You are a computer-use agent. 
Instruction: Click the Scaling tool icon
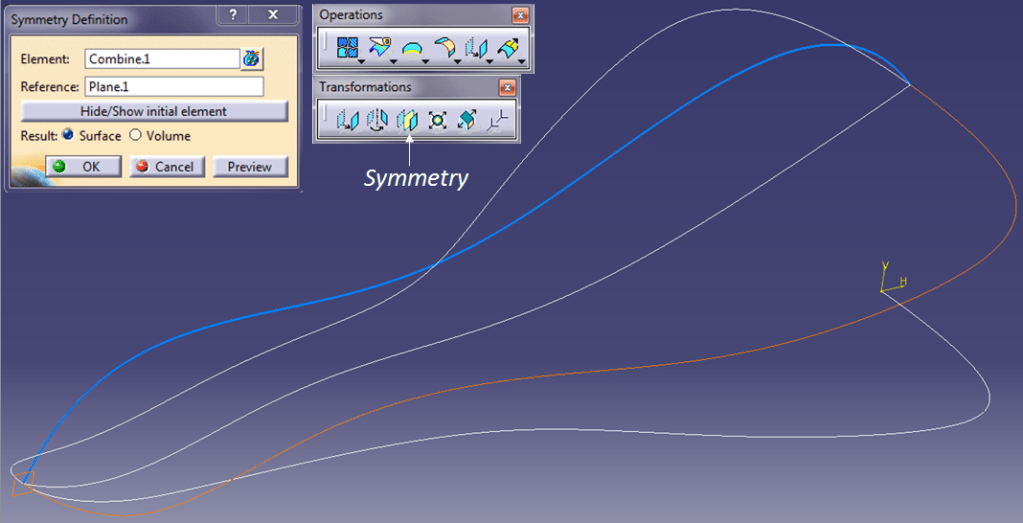click(x=436, y=120)
